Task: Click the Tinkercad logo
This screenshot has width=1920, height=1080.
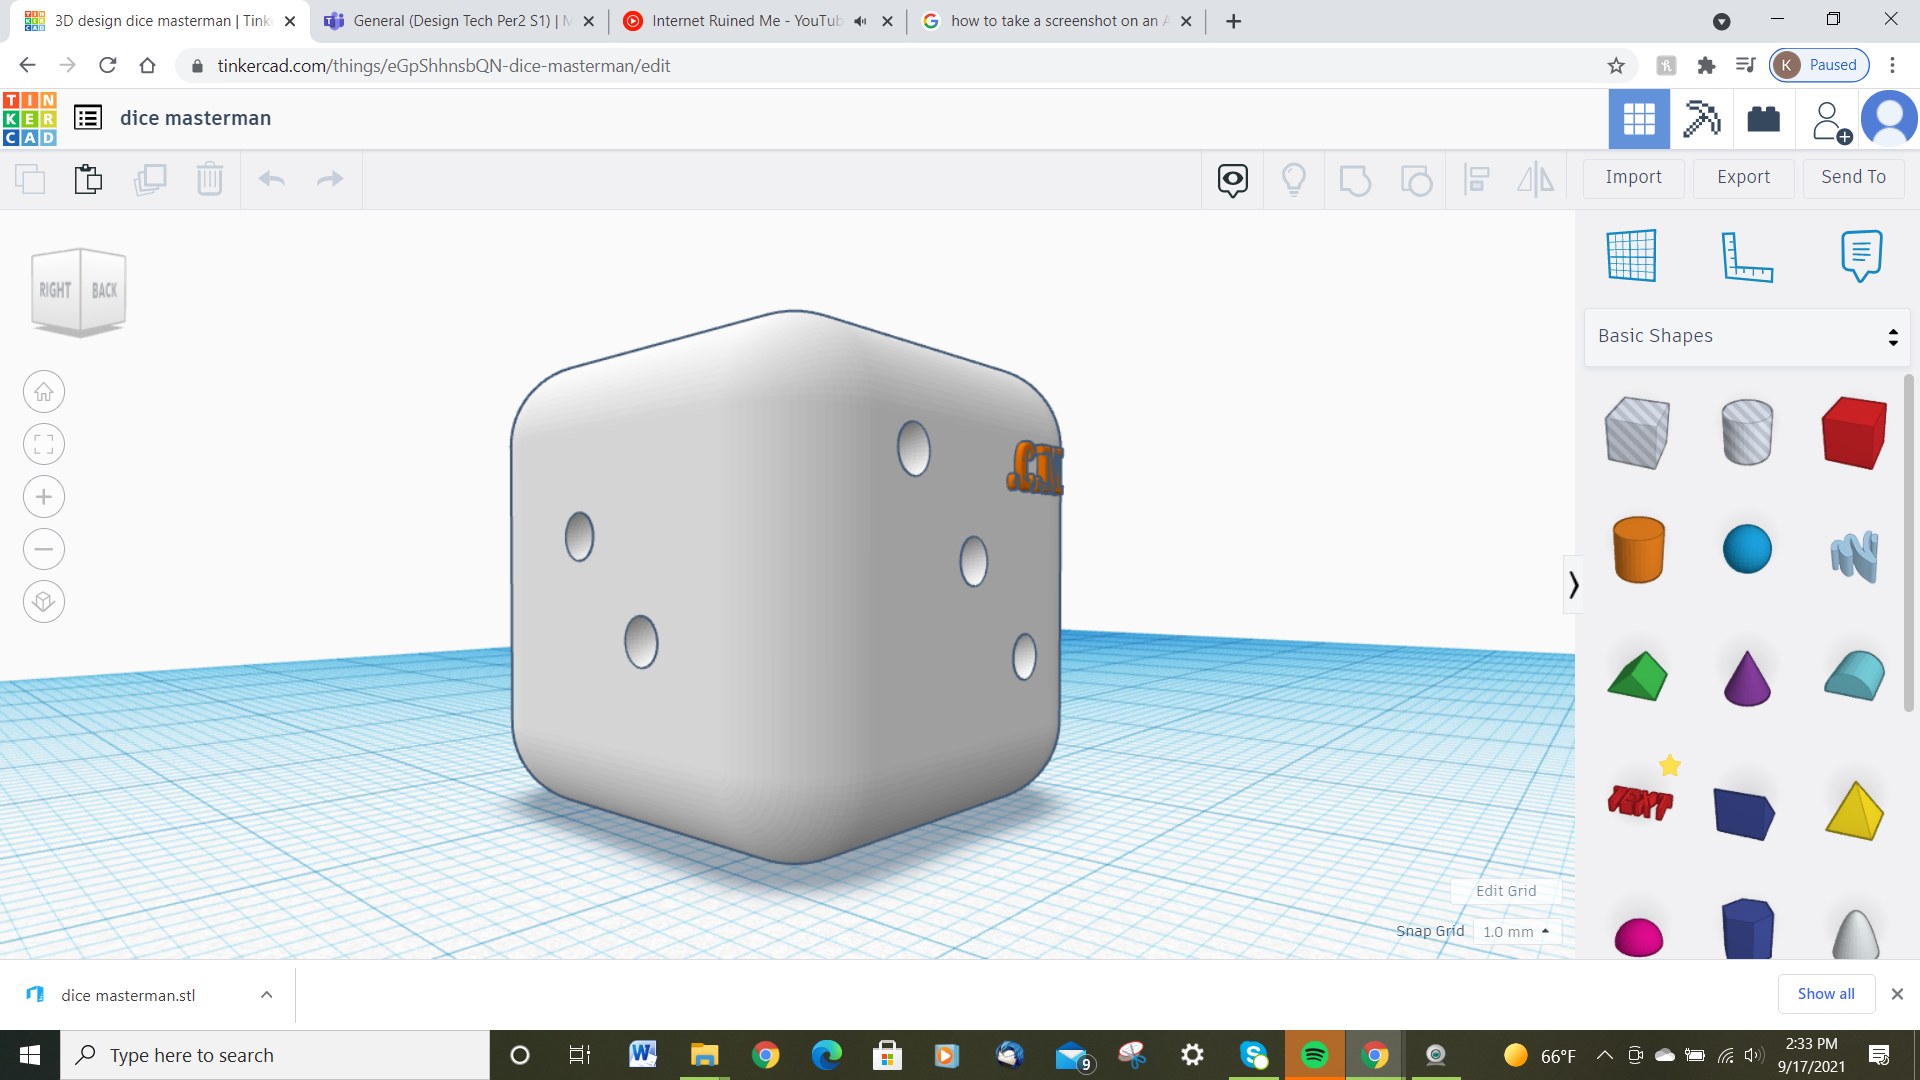Action: [30, 118]
